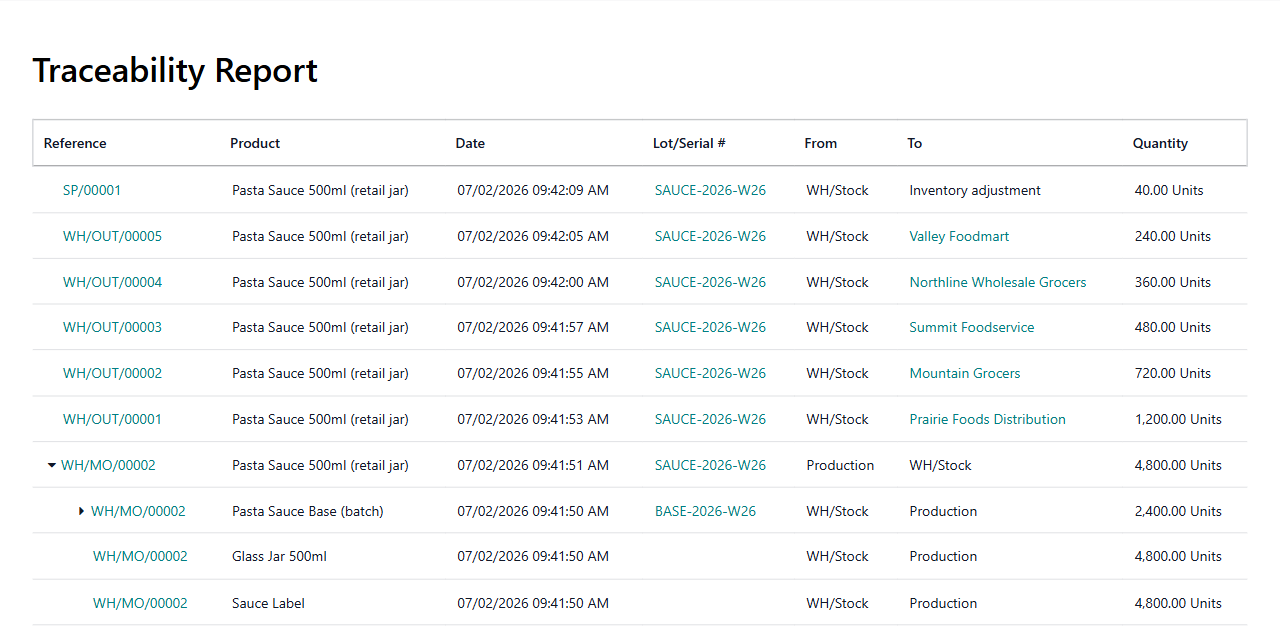Viewport: 1280px width, 642px height.
Task: Click the 2,400.00 Units quantity
Action: pos(1178,511)
